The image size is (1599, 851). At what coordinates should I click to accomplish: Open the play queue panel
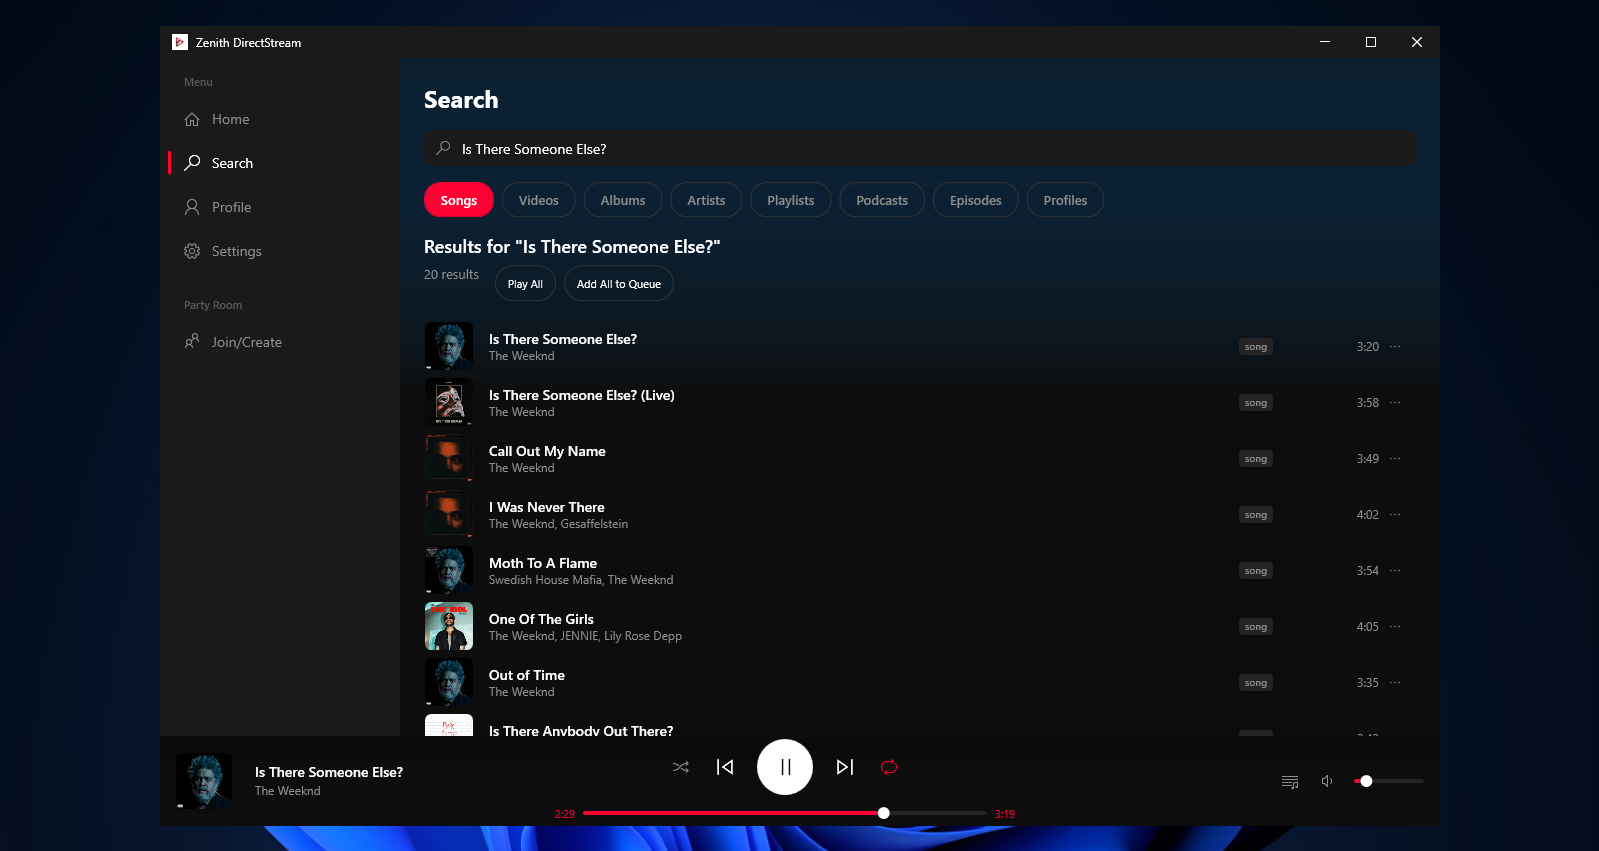[x=1290, y=781]
